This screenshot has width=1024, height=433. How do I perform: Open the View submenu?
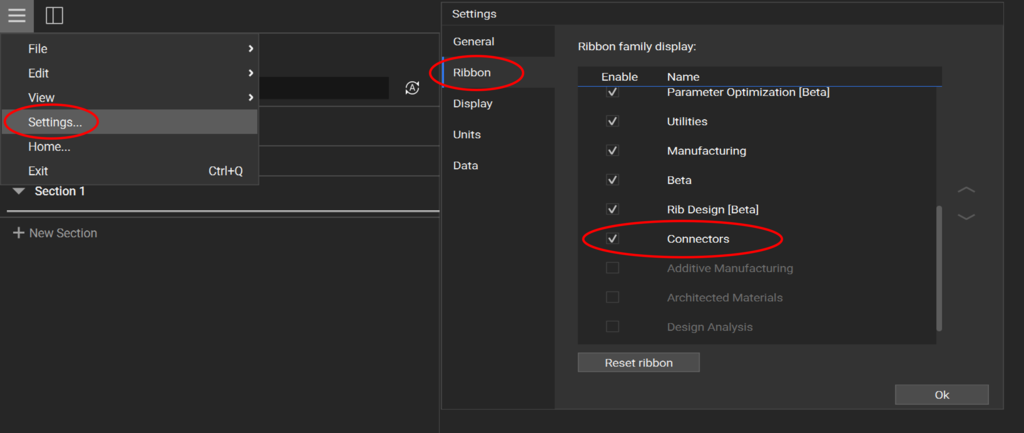point(130,97)
